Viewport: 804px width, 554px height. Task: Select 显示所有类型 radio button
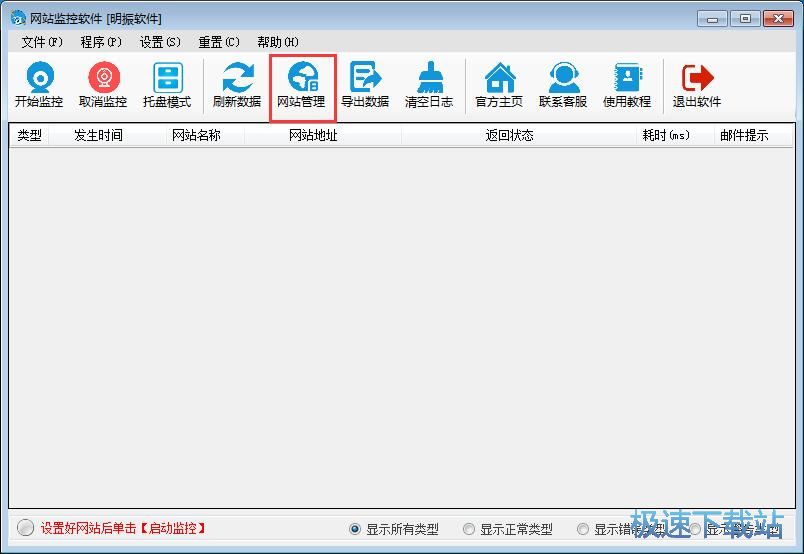(354, 529)
